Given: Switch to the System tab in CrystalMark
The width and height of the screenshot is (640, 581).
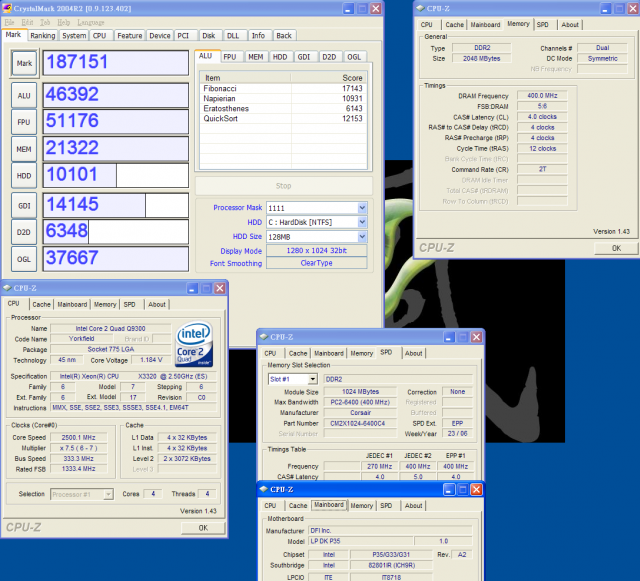Looking at the screenshot, I should click(74, 36).
